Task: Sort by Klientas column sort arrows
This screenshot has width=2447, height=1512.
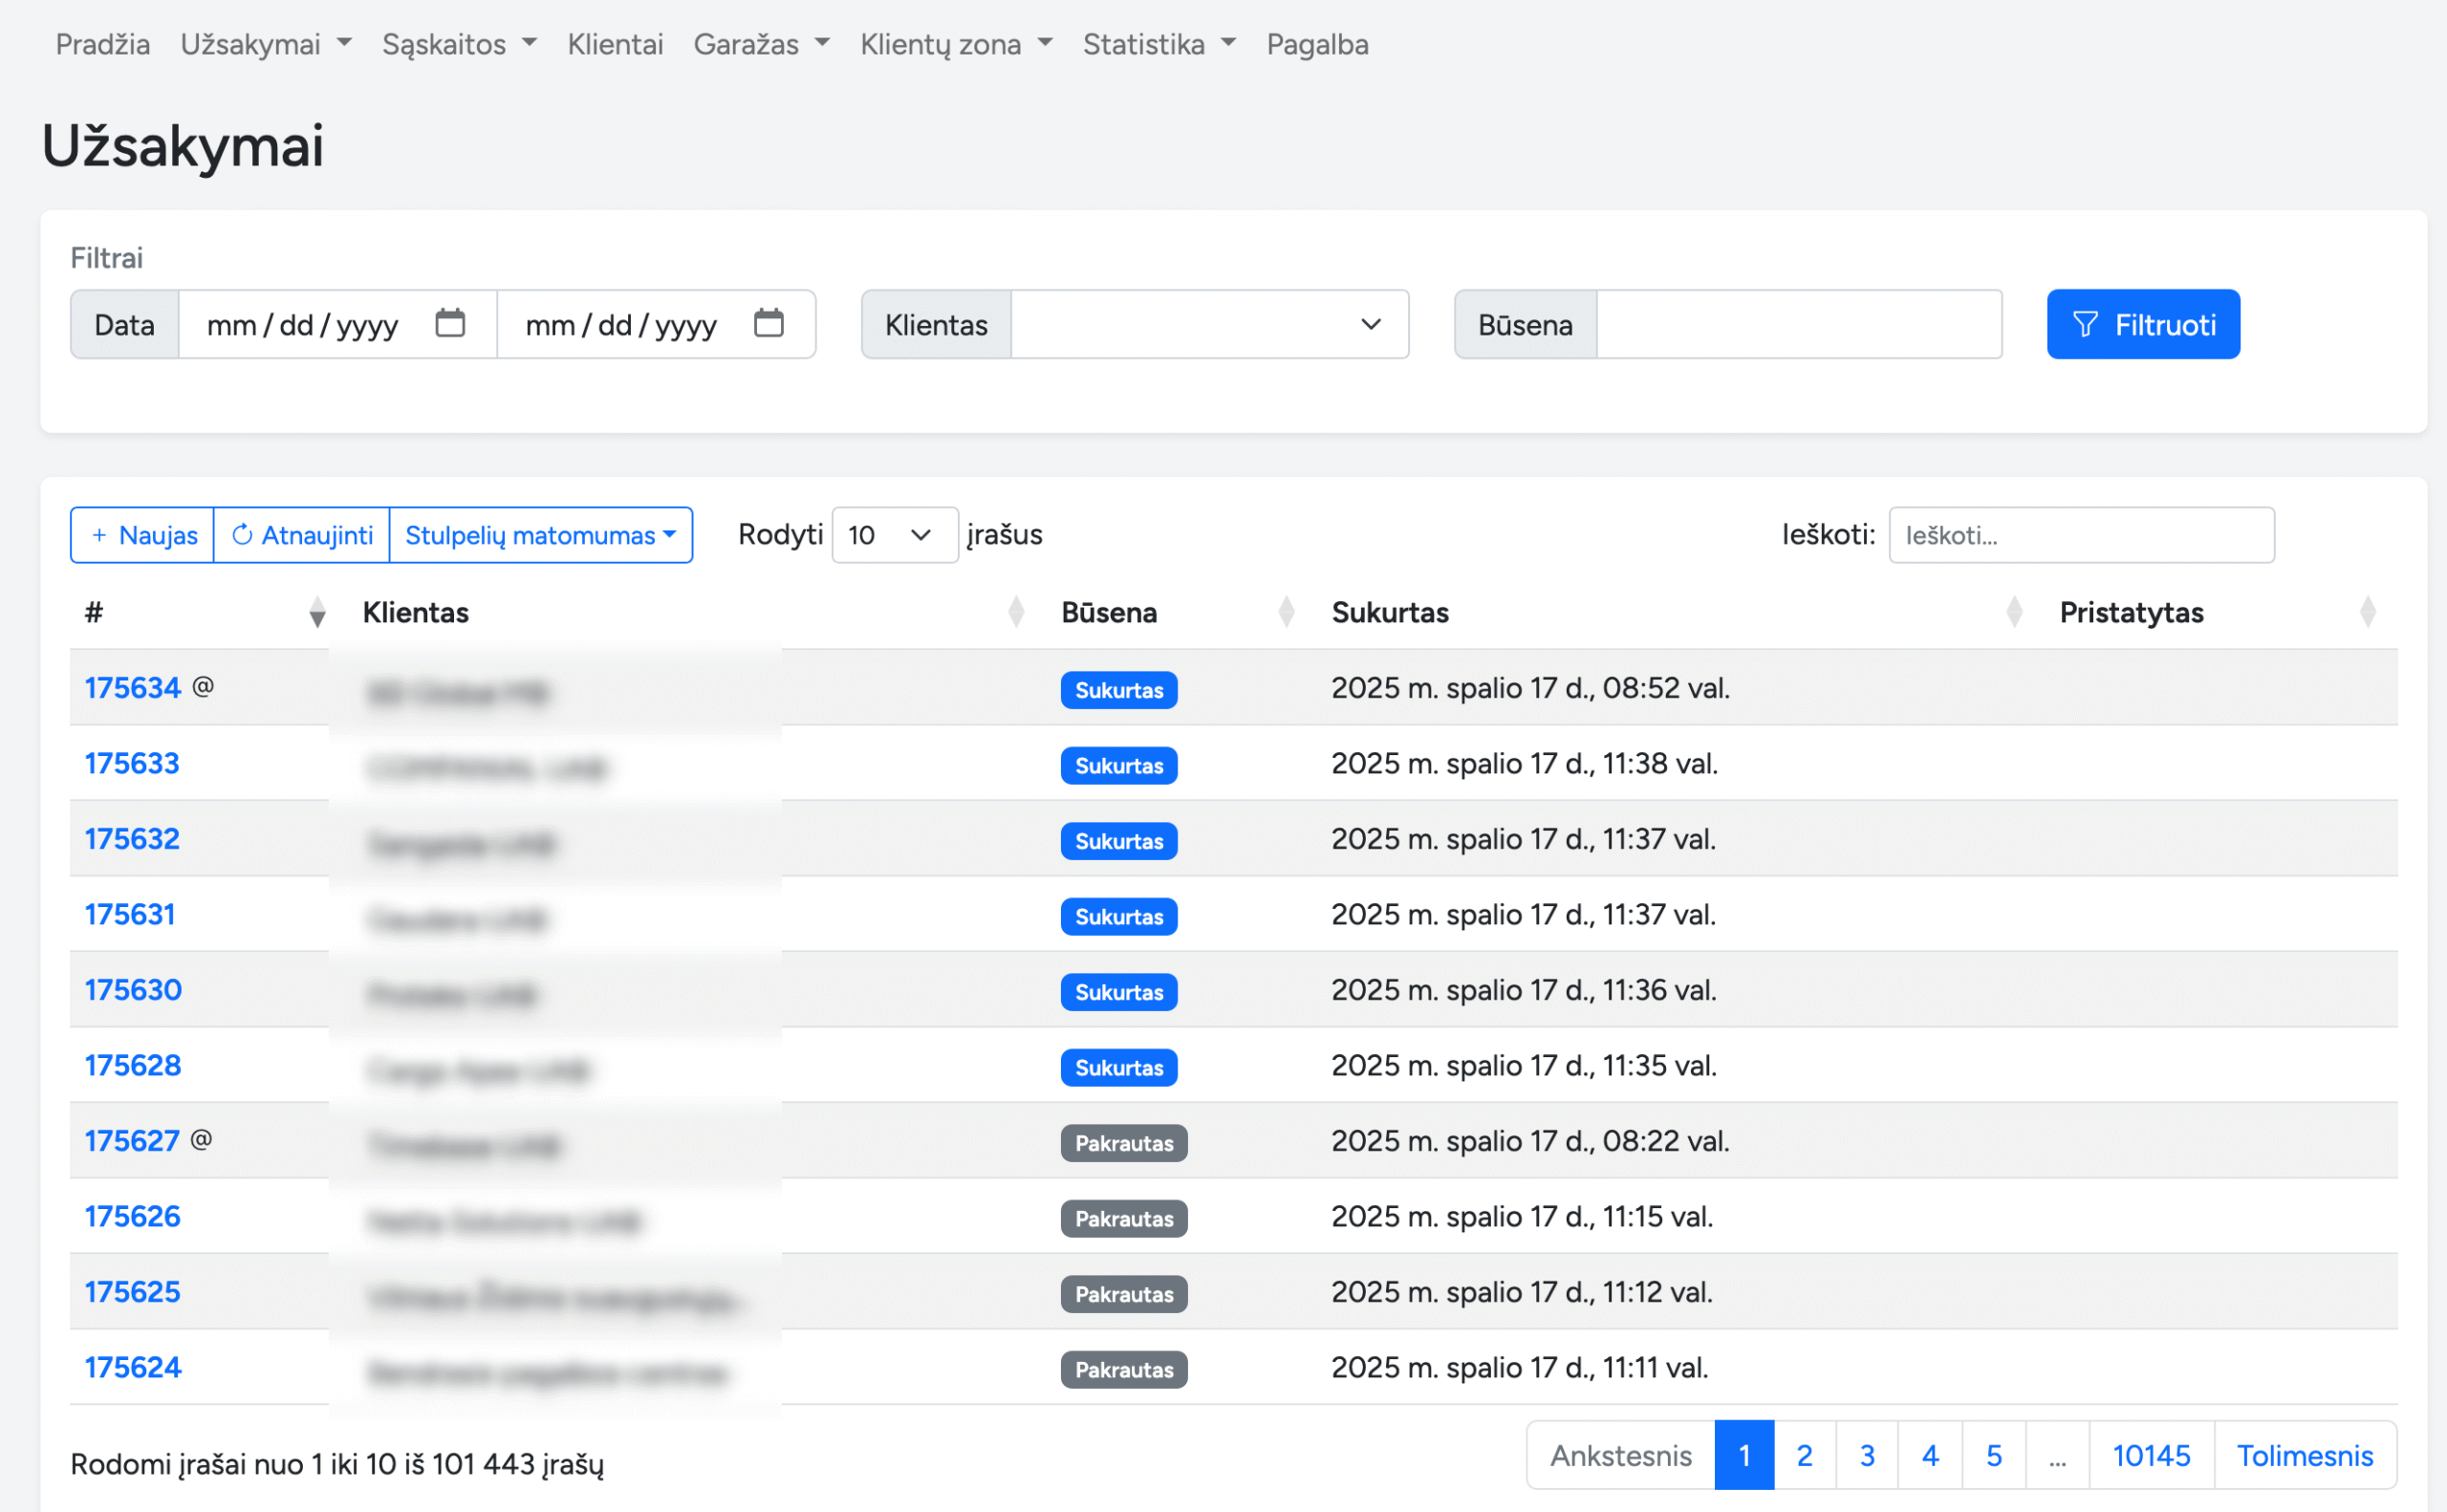Action: point(1016,612)
